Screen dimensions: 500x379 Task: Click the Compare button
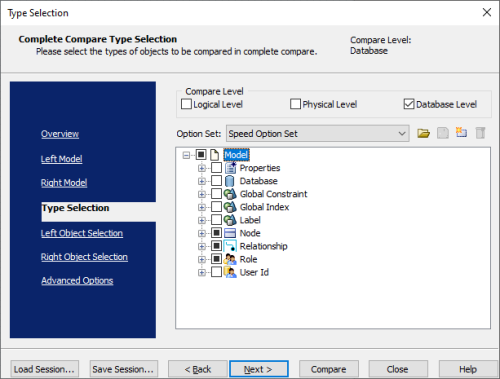(x=329, y=369)
